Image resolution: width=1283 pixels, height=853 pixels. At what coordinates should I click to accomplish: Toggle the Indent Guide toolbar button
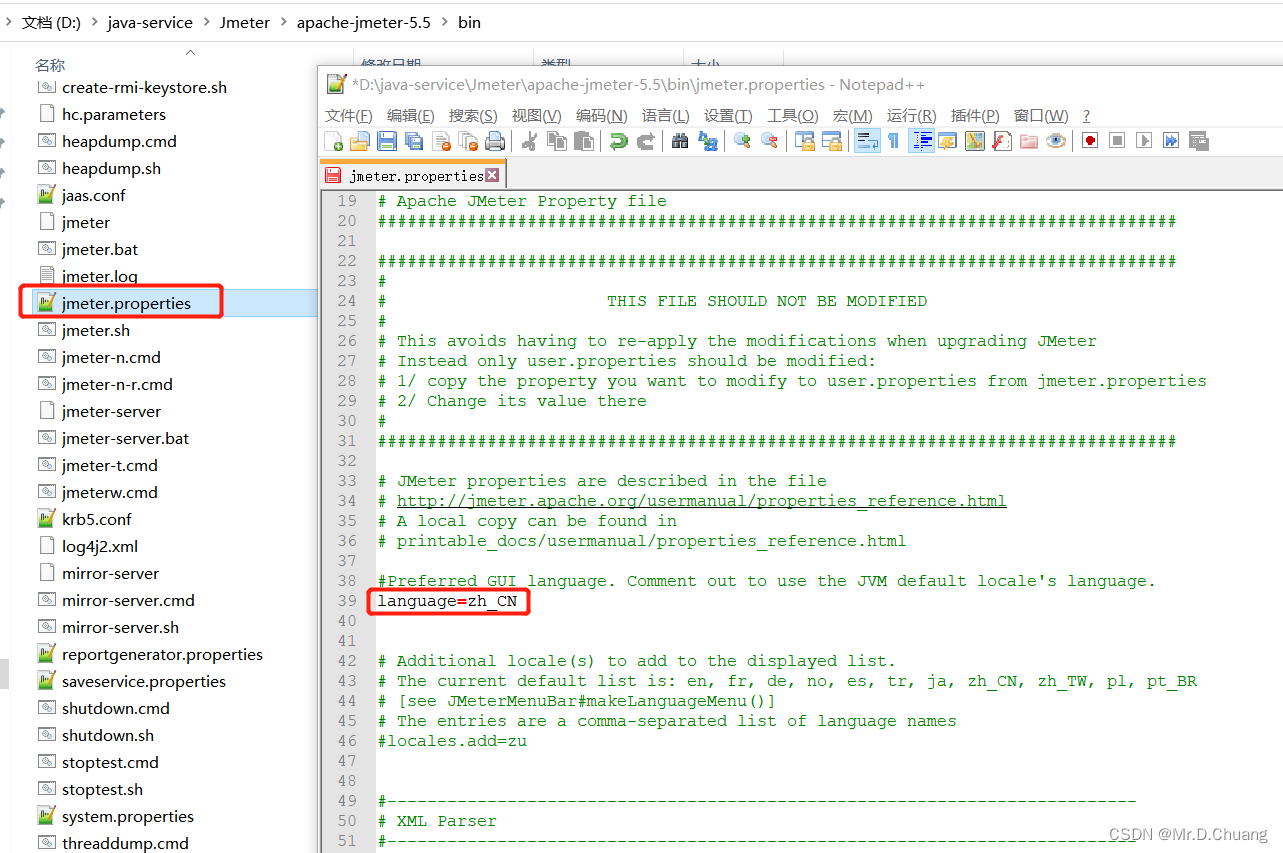click(922, 141)
